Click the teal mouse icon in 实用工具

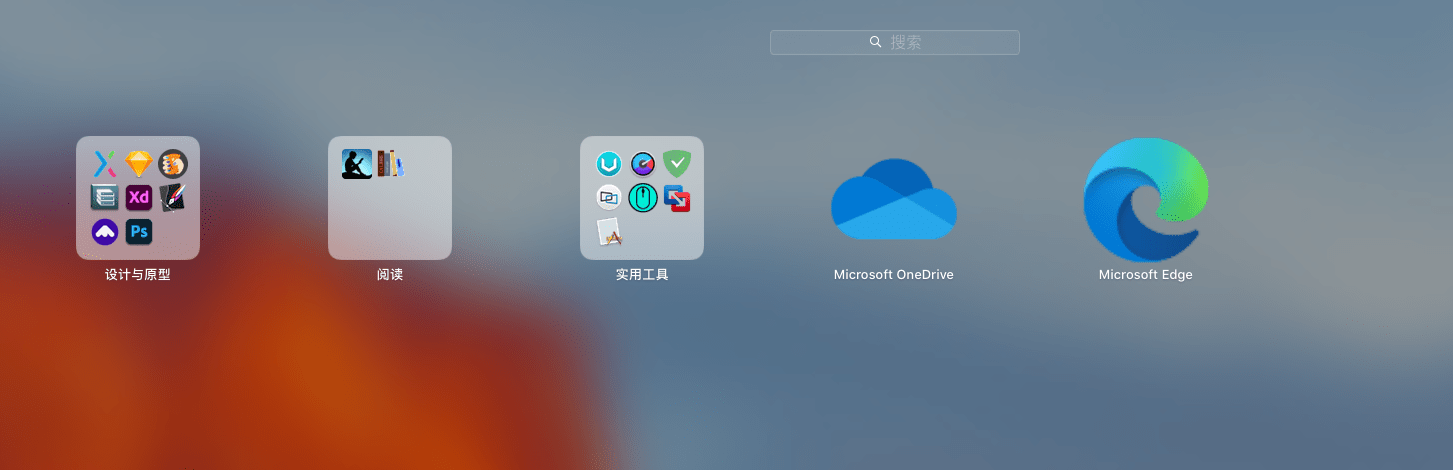point(643,198)
